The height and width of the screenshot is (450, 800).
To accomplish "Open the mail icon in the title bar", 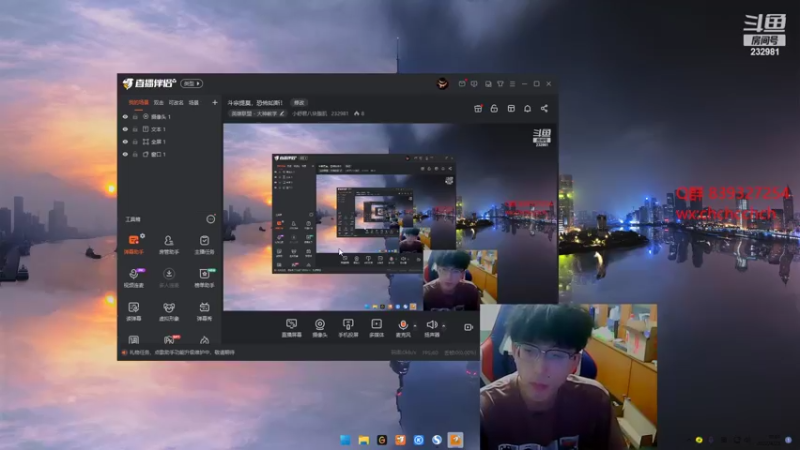I will tap(462, 84).
